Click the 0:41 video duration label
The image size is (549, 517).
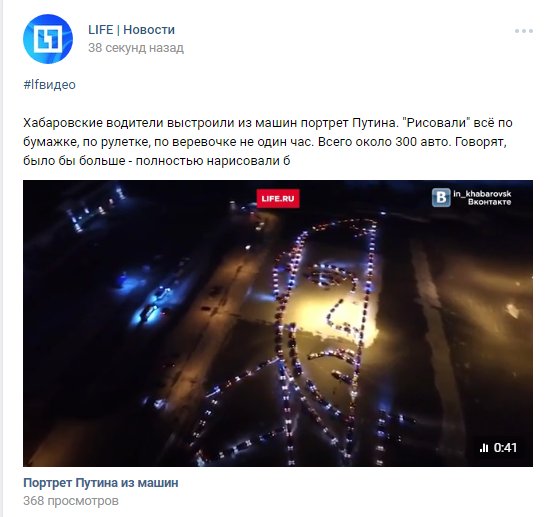click(505, 448)
